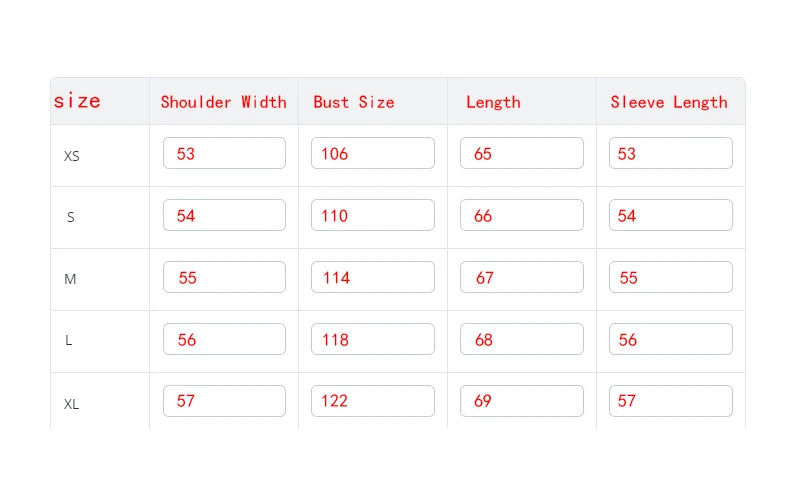Viewport: 800px width, 497px height.
Task: Select the L Bust Size field showing 118
Action: (373, 339)
